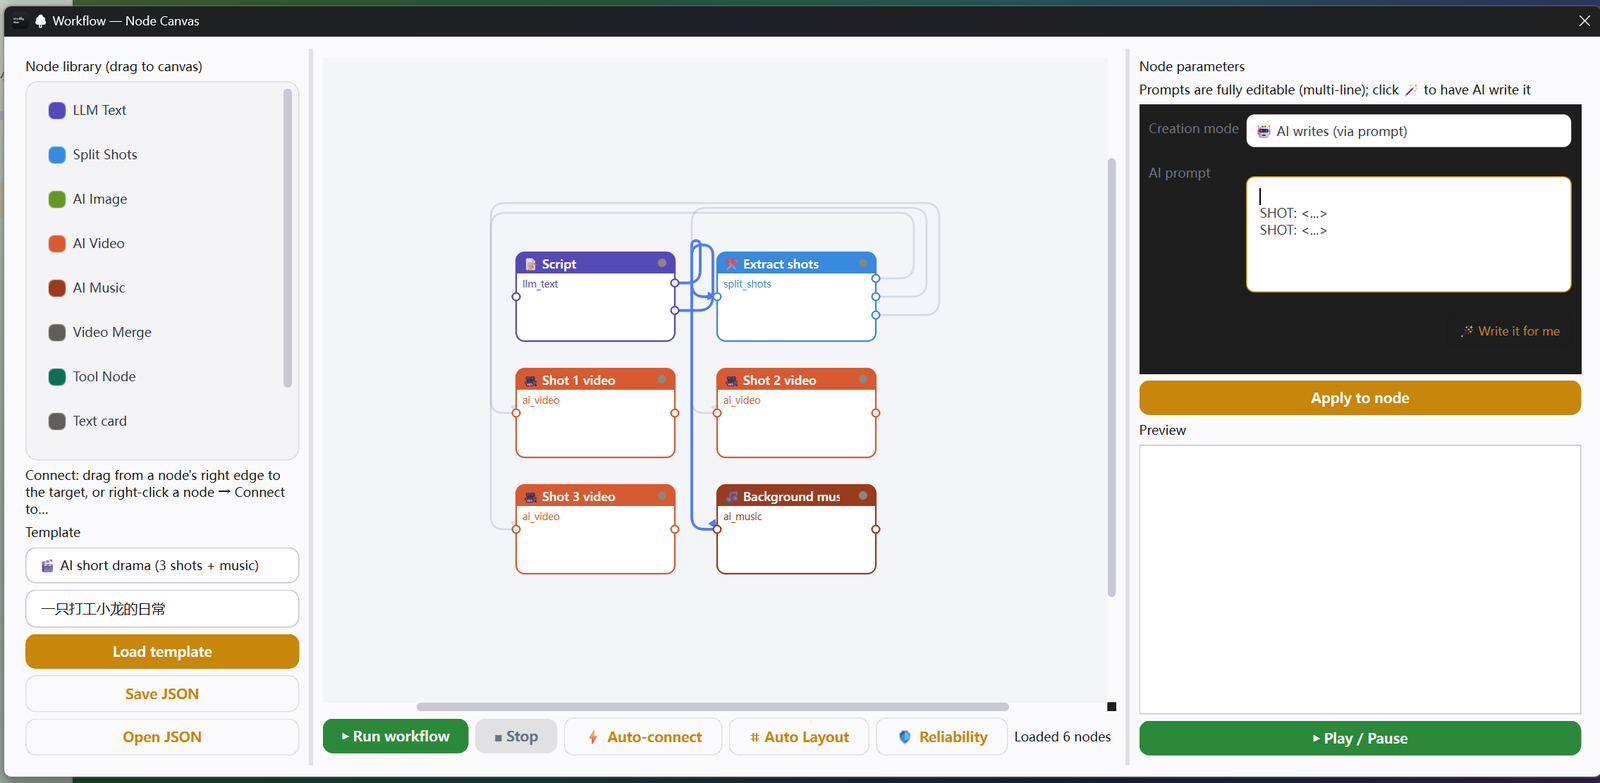Click the node library scrollbar
The height and width of the screenshot is (783, 1600).
pos(288,238)
